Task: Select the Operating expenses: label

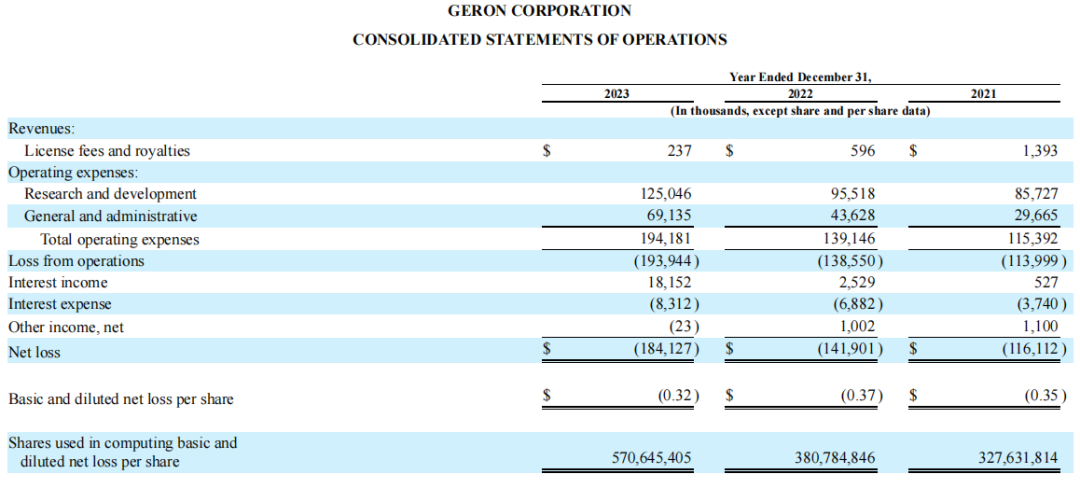Action: click(x=73, y=173)
